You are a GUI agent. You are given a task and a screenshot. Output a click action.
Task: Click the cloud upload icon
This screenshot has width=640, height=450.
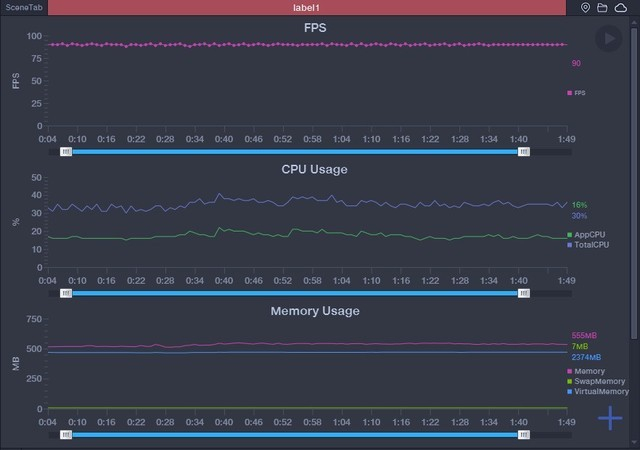coord(619,7)
